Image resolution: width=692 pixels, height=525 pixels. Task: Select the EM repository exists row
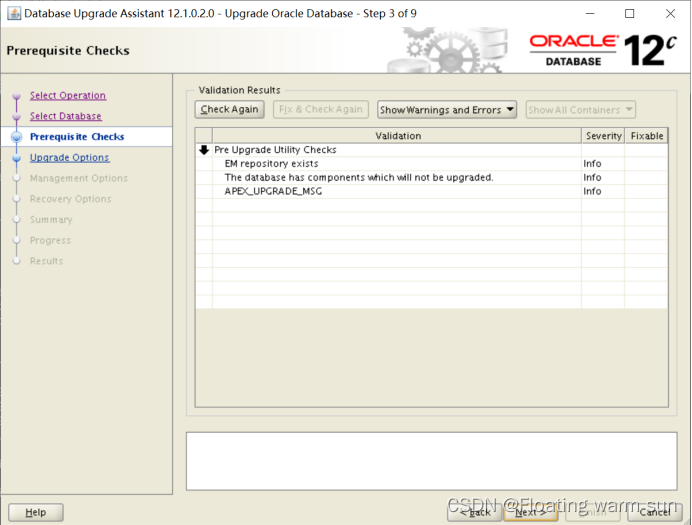432,164
